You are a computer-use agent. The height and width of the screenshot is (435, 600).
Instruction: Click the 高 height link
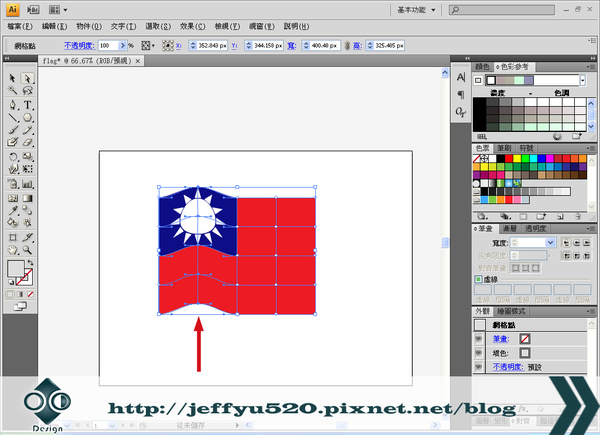pyautogui.click(x=357, y=46)
